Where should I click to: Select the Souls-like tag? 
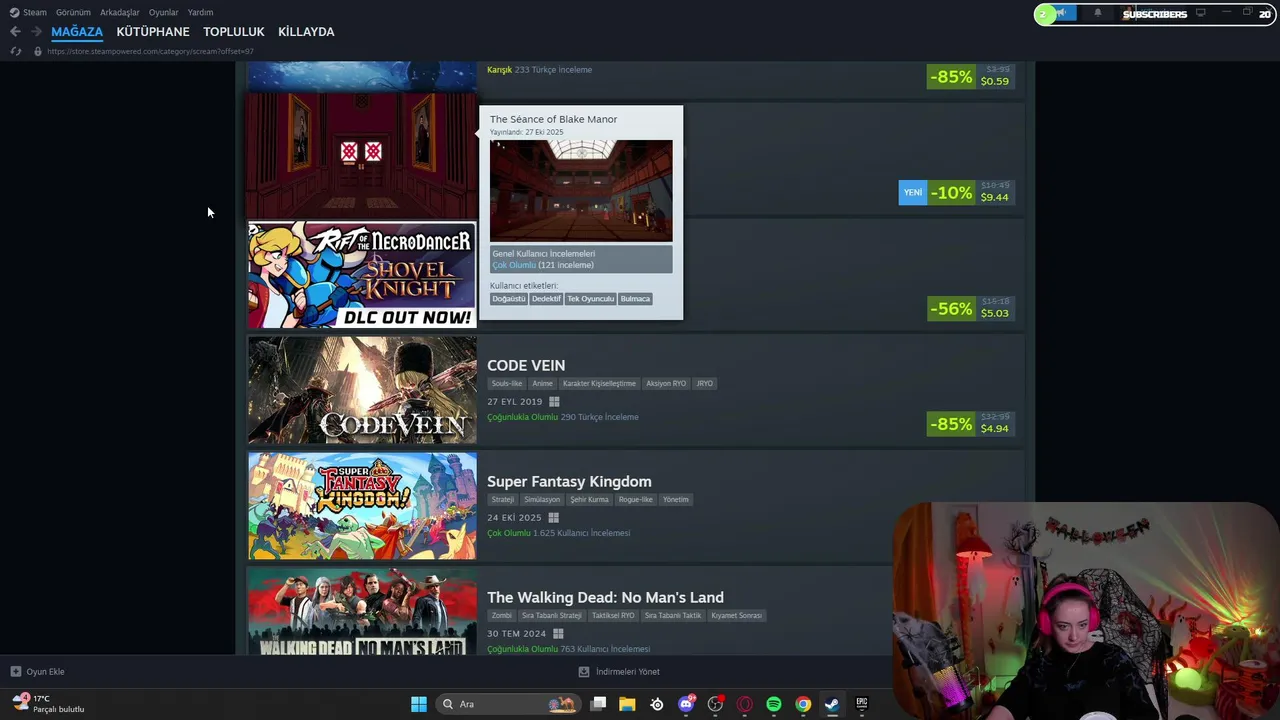pos(507,384)
